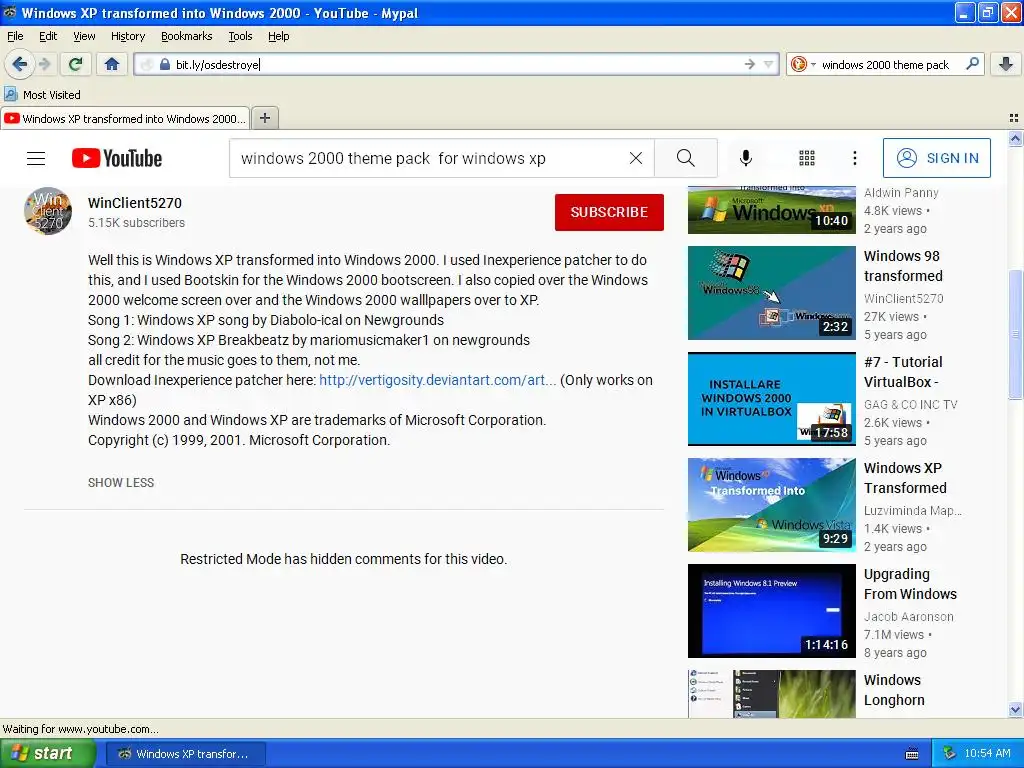The image size is (1024, 768).
Task: Clear the YouTube search query with X
Action: click(x=635, y=158)
